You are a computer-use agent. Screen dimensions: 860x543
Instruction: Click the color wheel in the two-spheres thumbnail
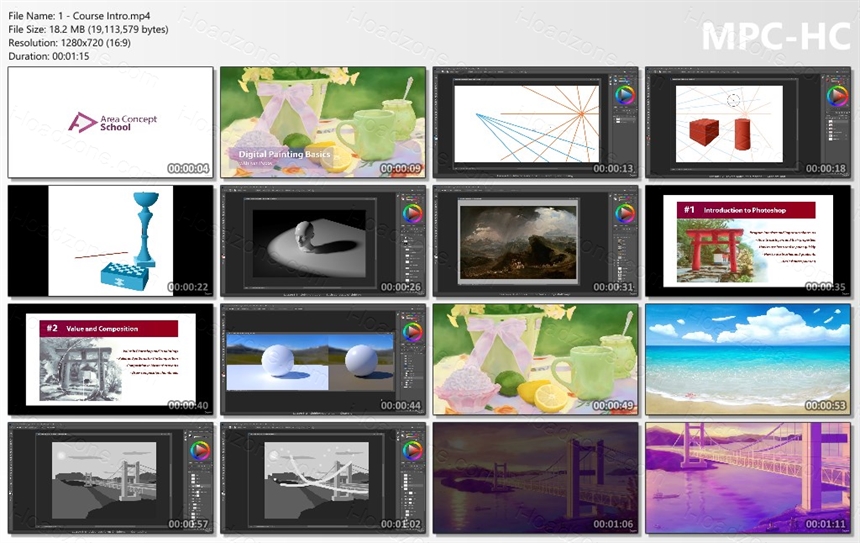[x=412, y=332]
